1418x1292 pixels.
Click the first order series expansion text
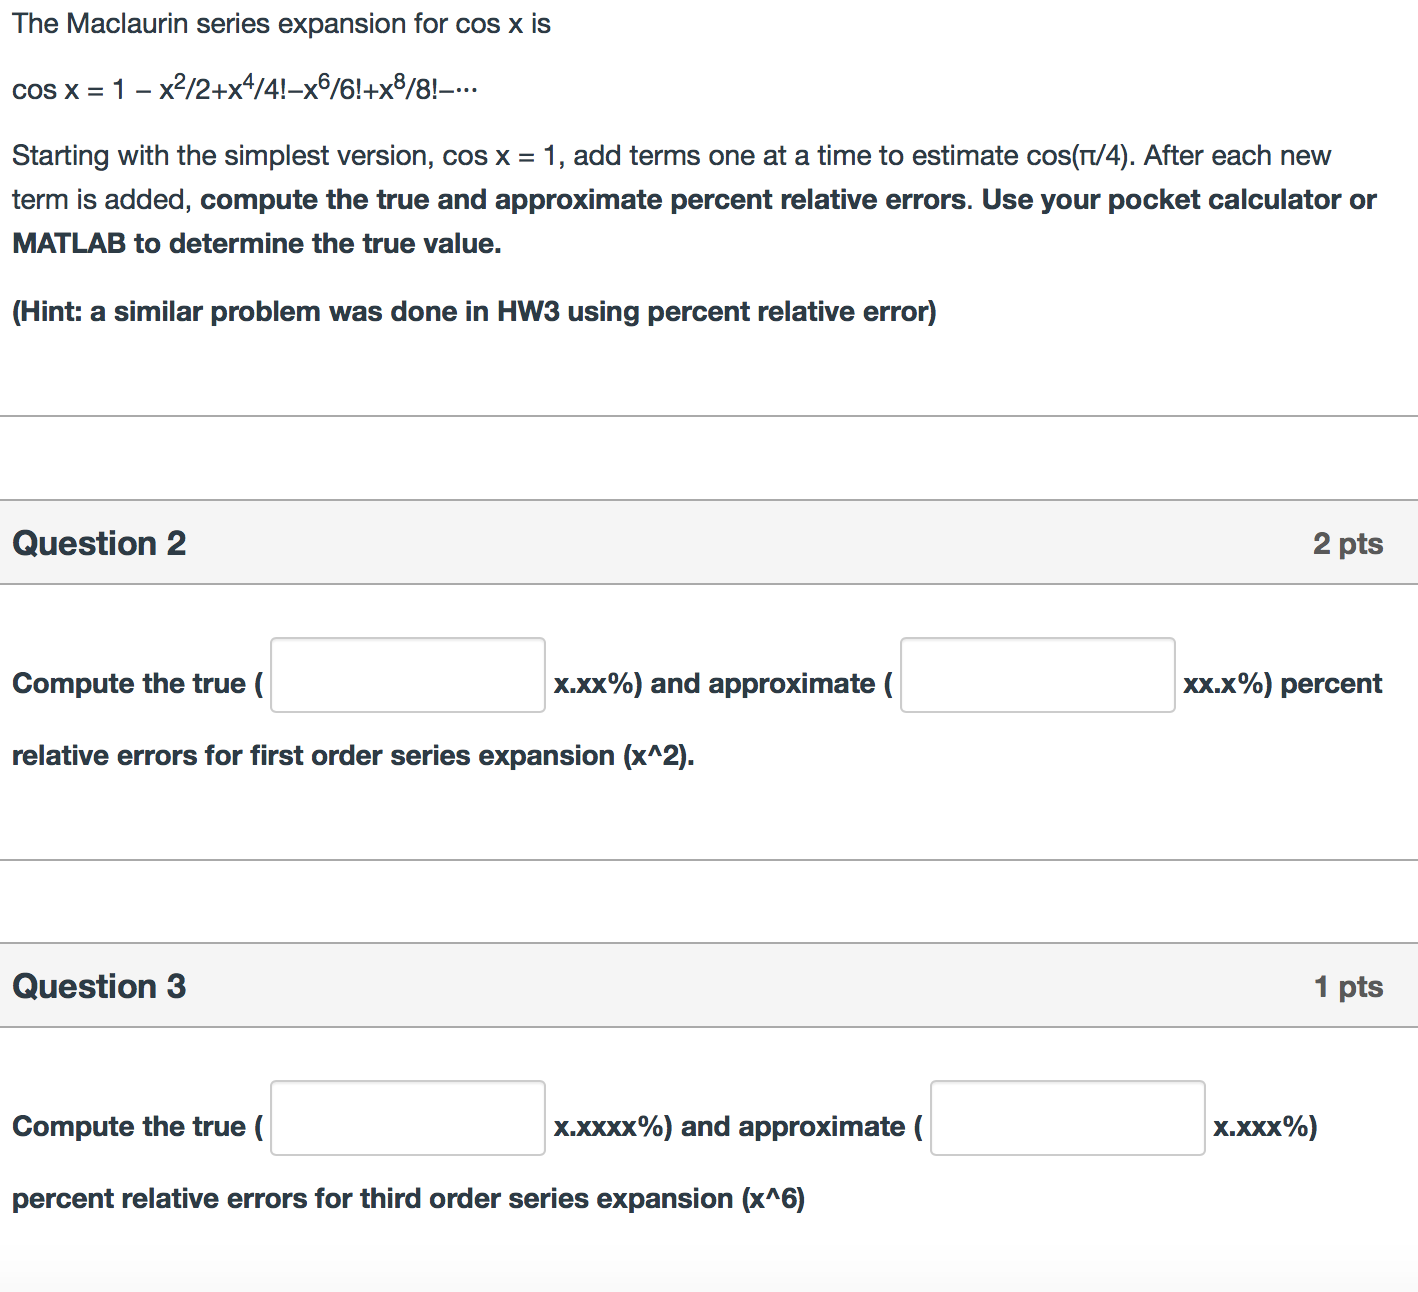pos(353,756)
